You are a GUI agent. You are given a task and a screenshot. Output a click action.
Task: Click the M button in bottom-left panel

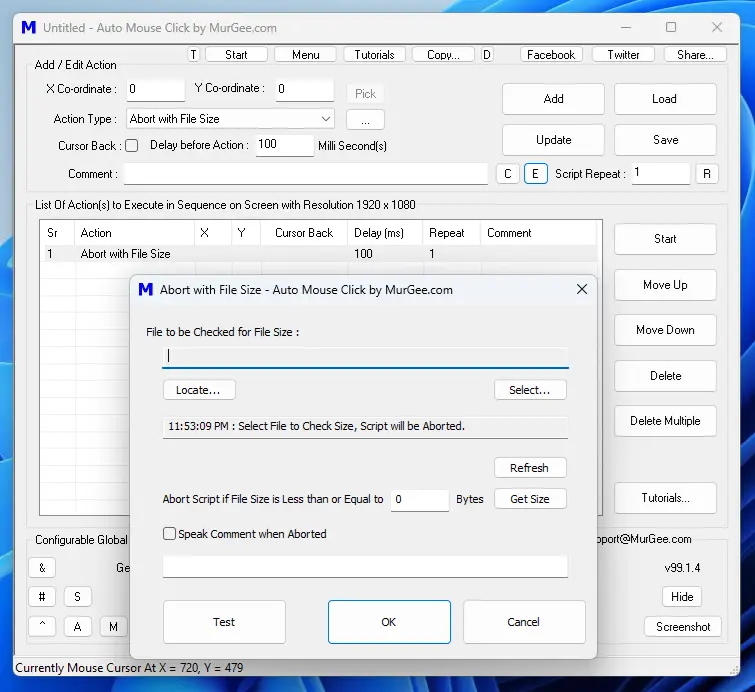(114, 626)
